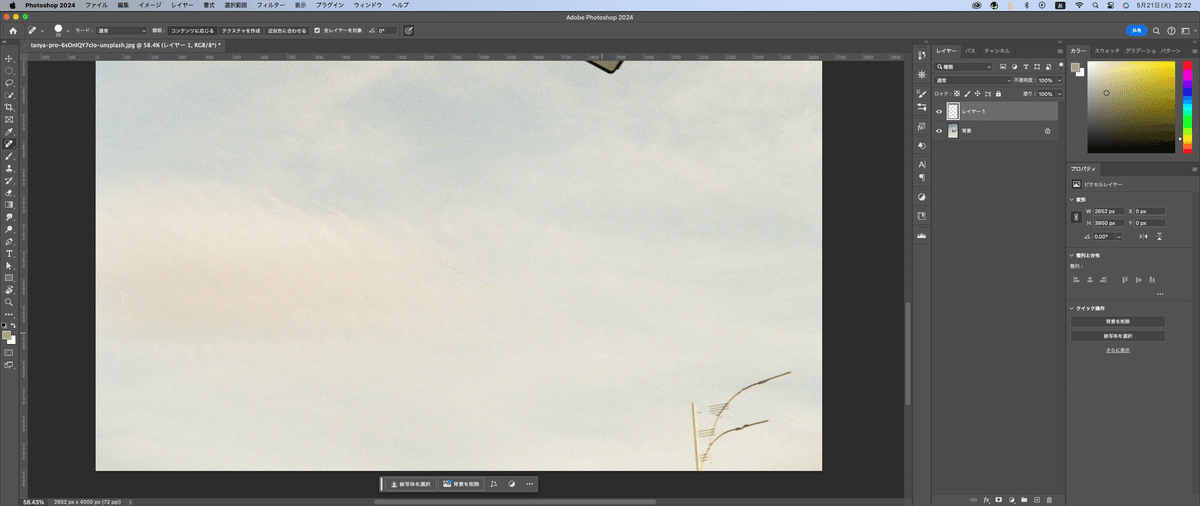This screenshot has height=506, width=1200.
Task: Create a new layer using the plus icon
Action: coord(1036,498)
